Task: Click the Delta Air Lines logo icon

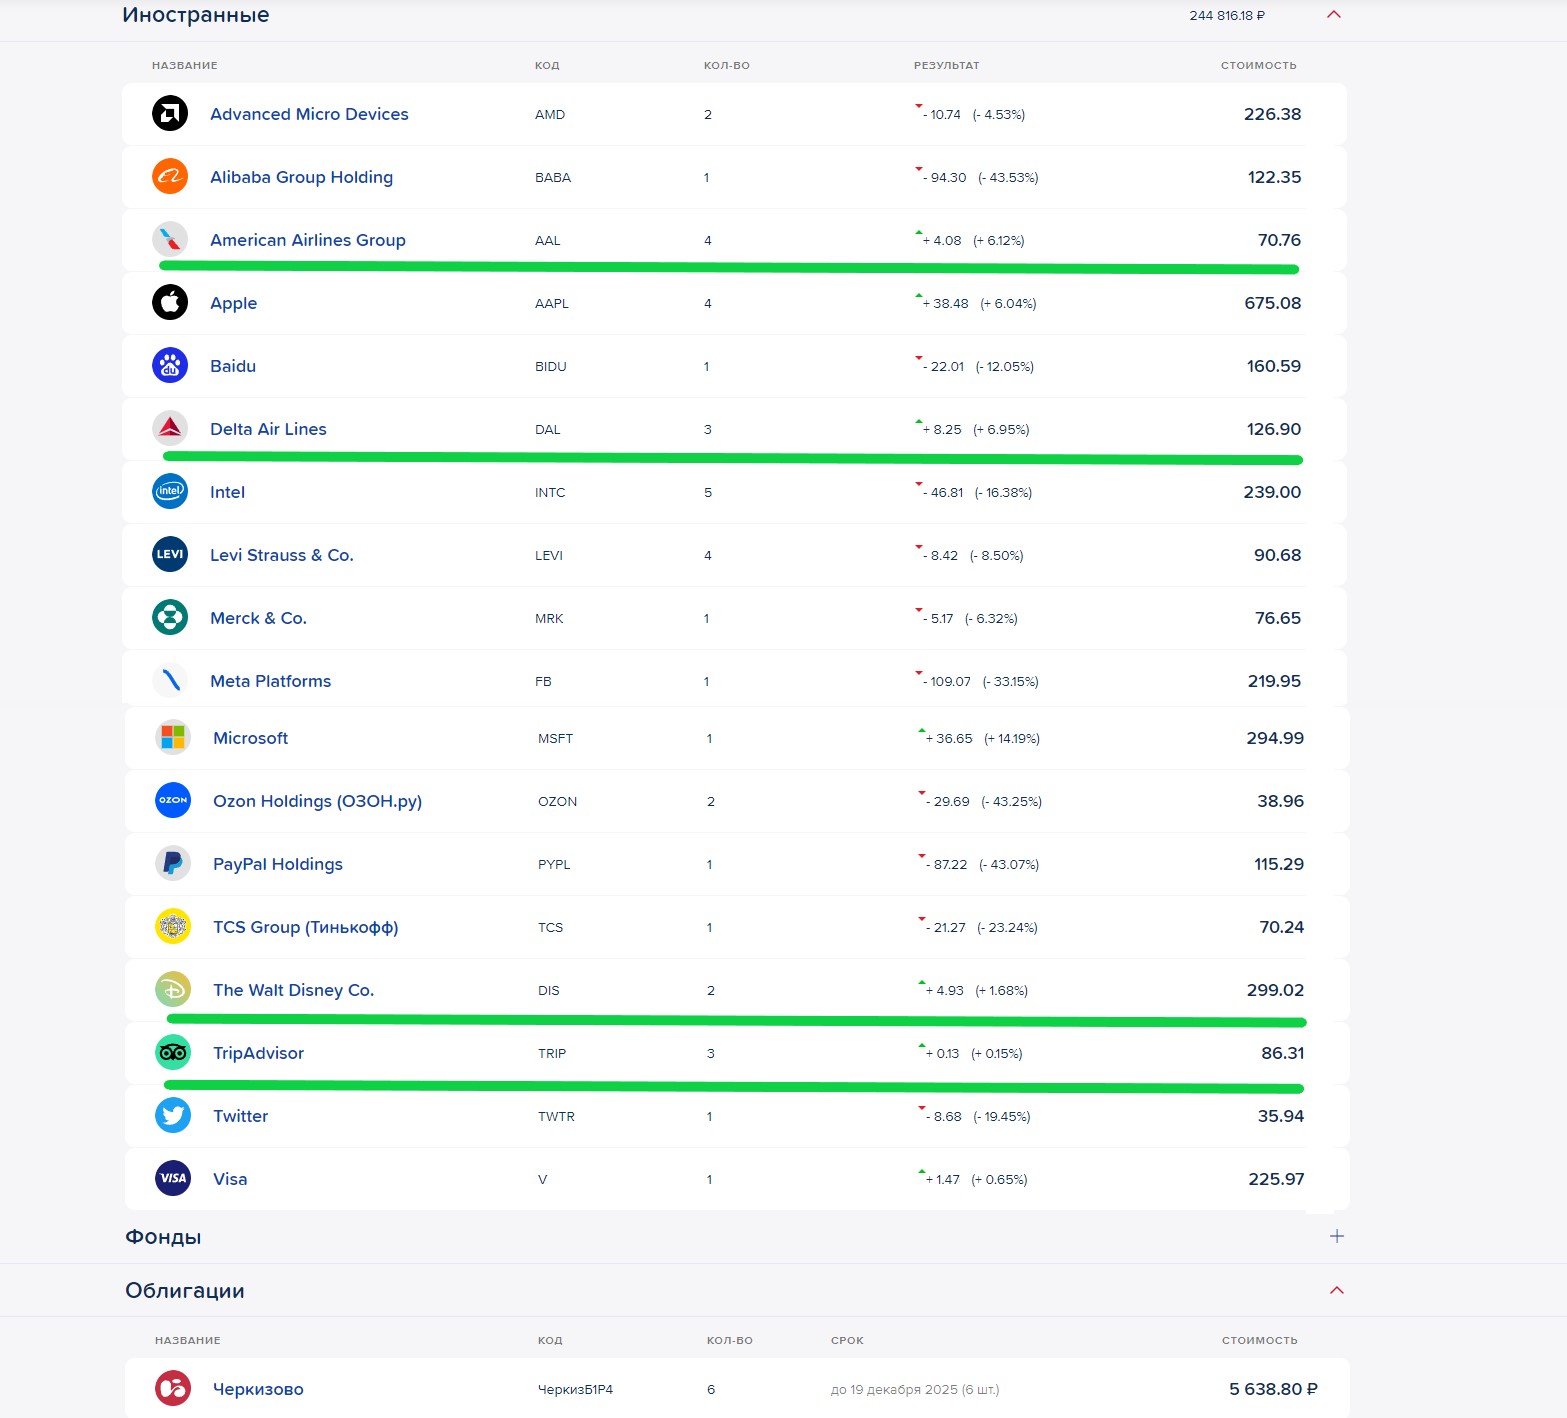Action: click(170, 428)
